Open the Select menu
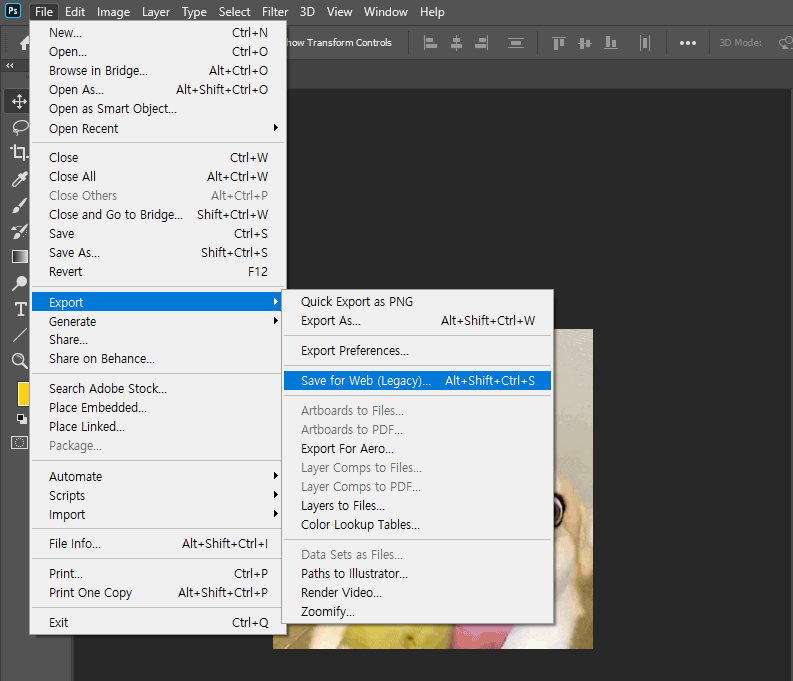 pos(234,12)
